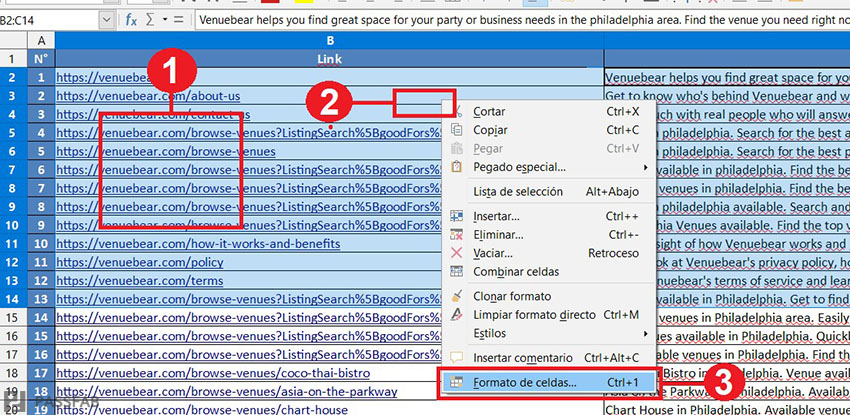Click the formula input line
850x415 pixels.
[520, 20]
